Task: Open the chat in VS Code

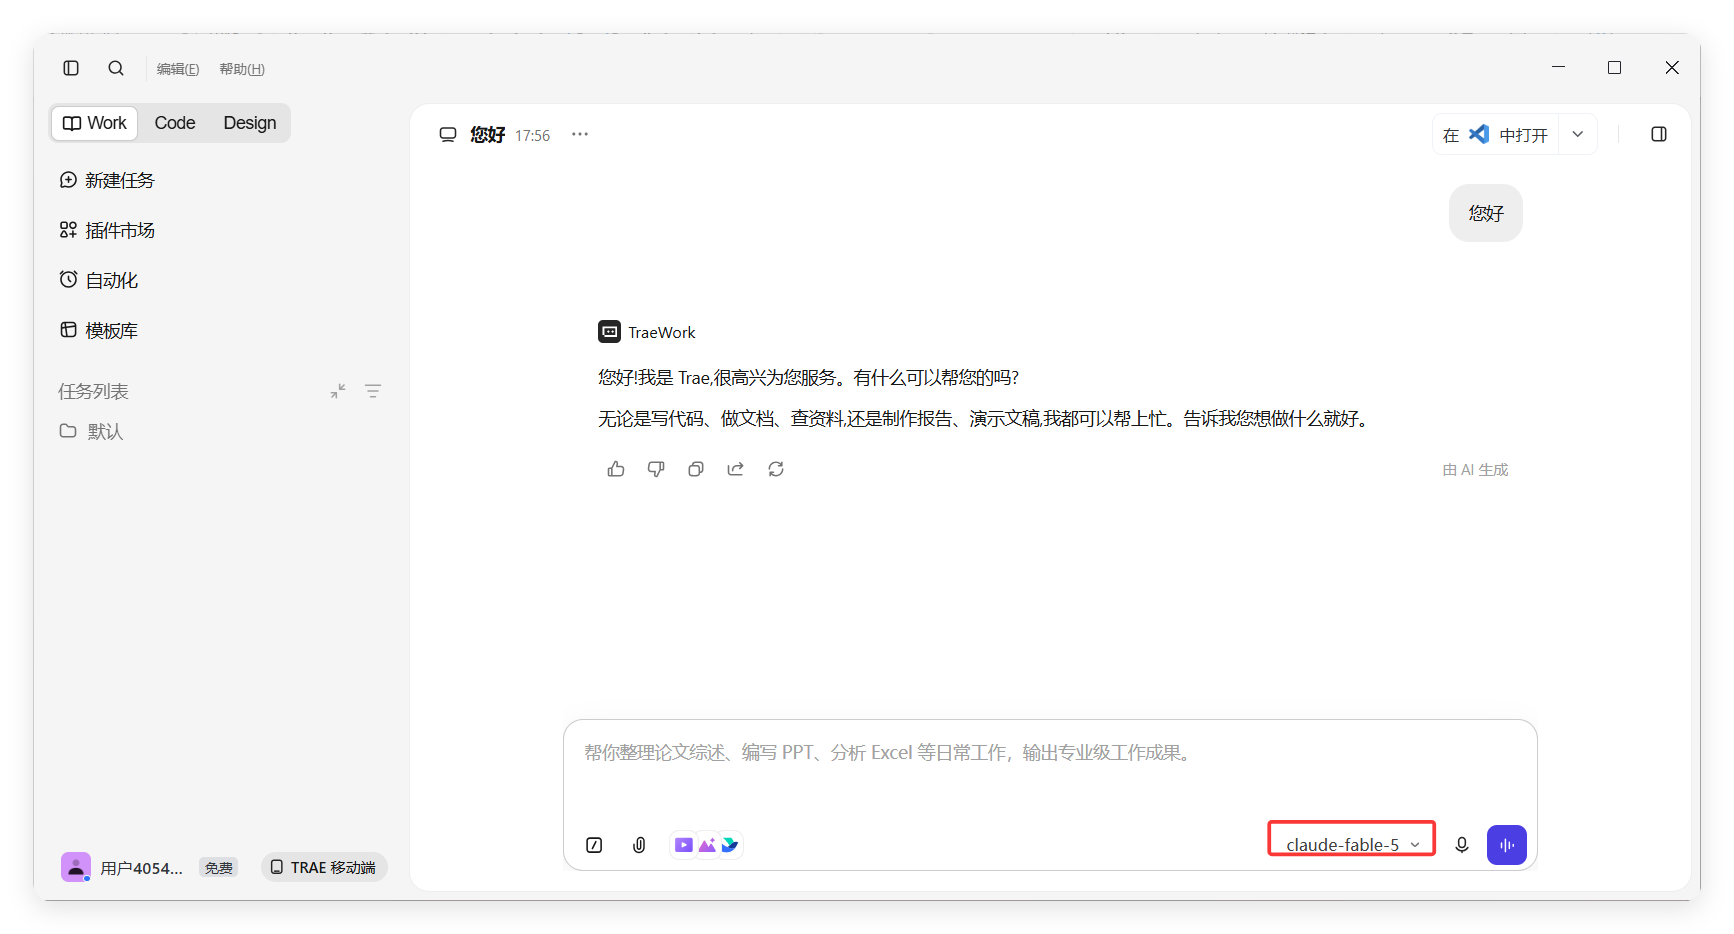Action: [1496, 135]
